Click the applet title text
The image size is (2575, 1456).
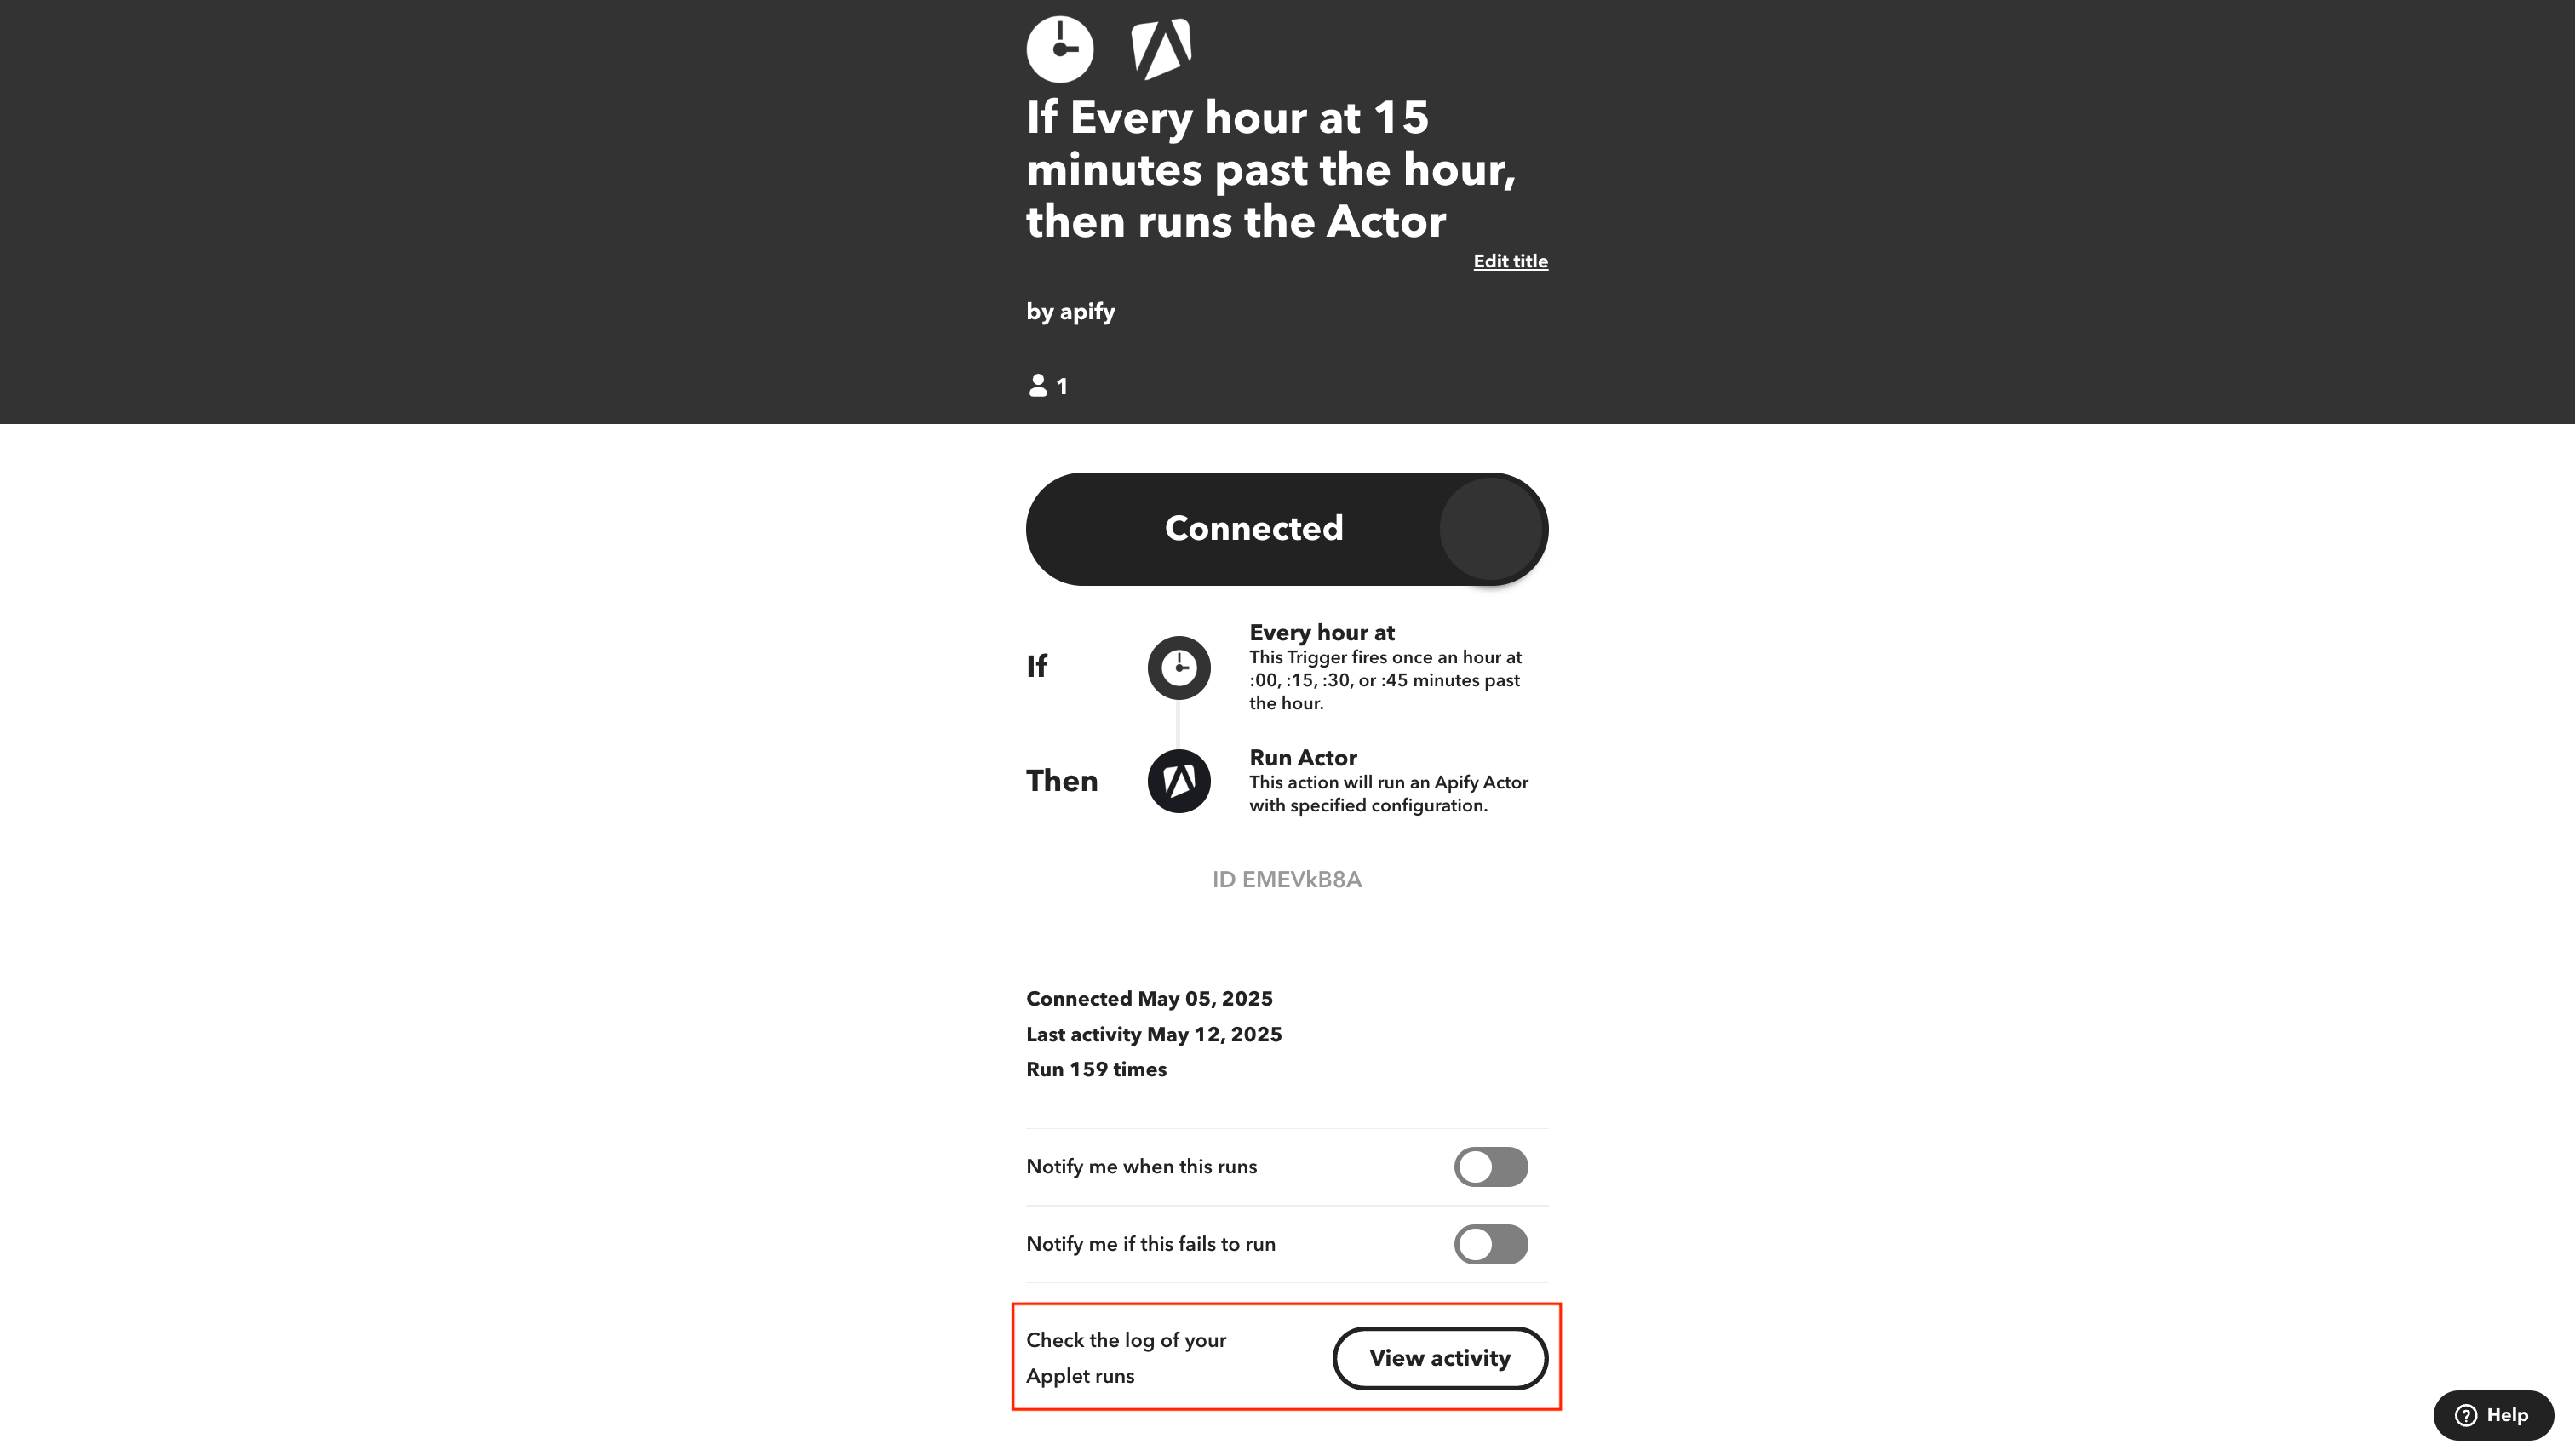1270,169
